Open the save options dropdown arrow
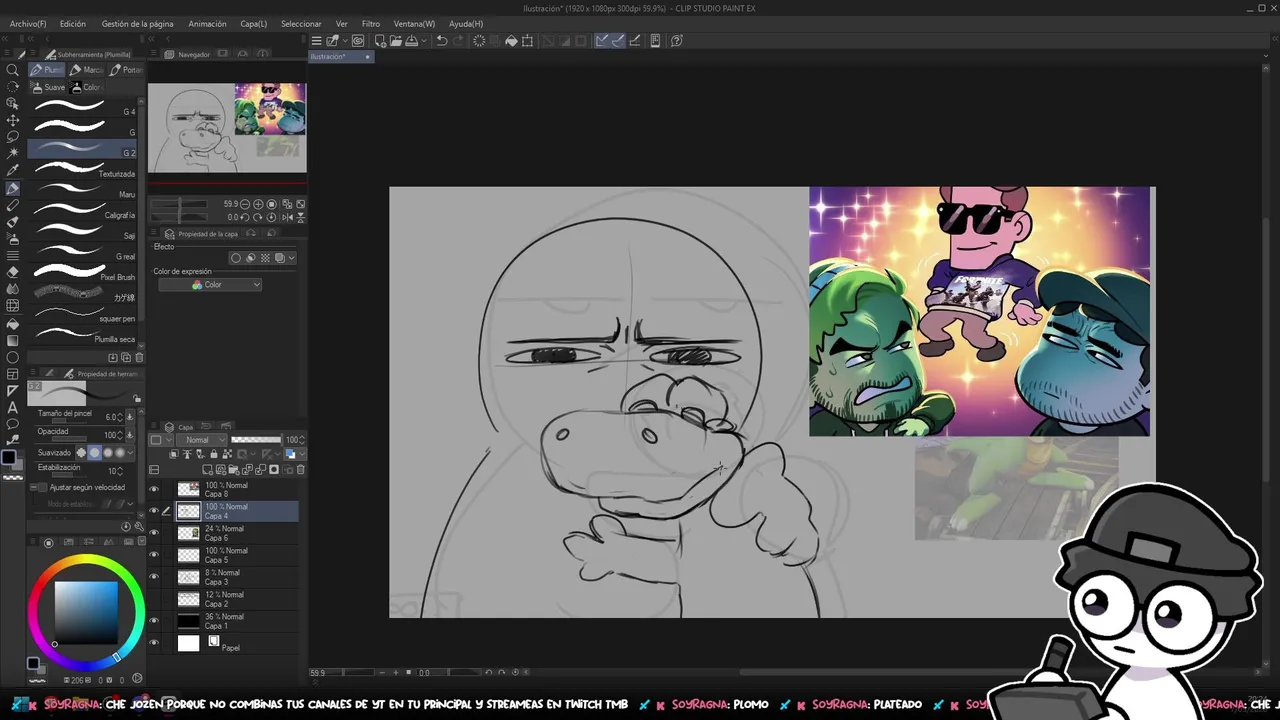The image size is (1280, 720). (x=423, y=41)
